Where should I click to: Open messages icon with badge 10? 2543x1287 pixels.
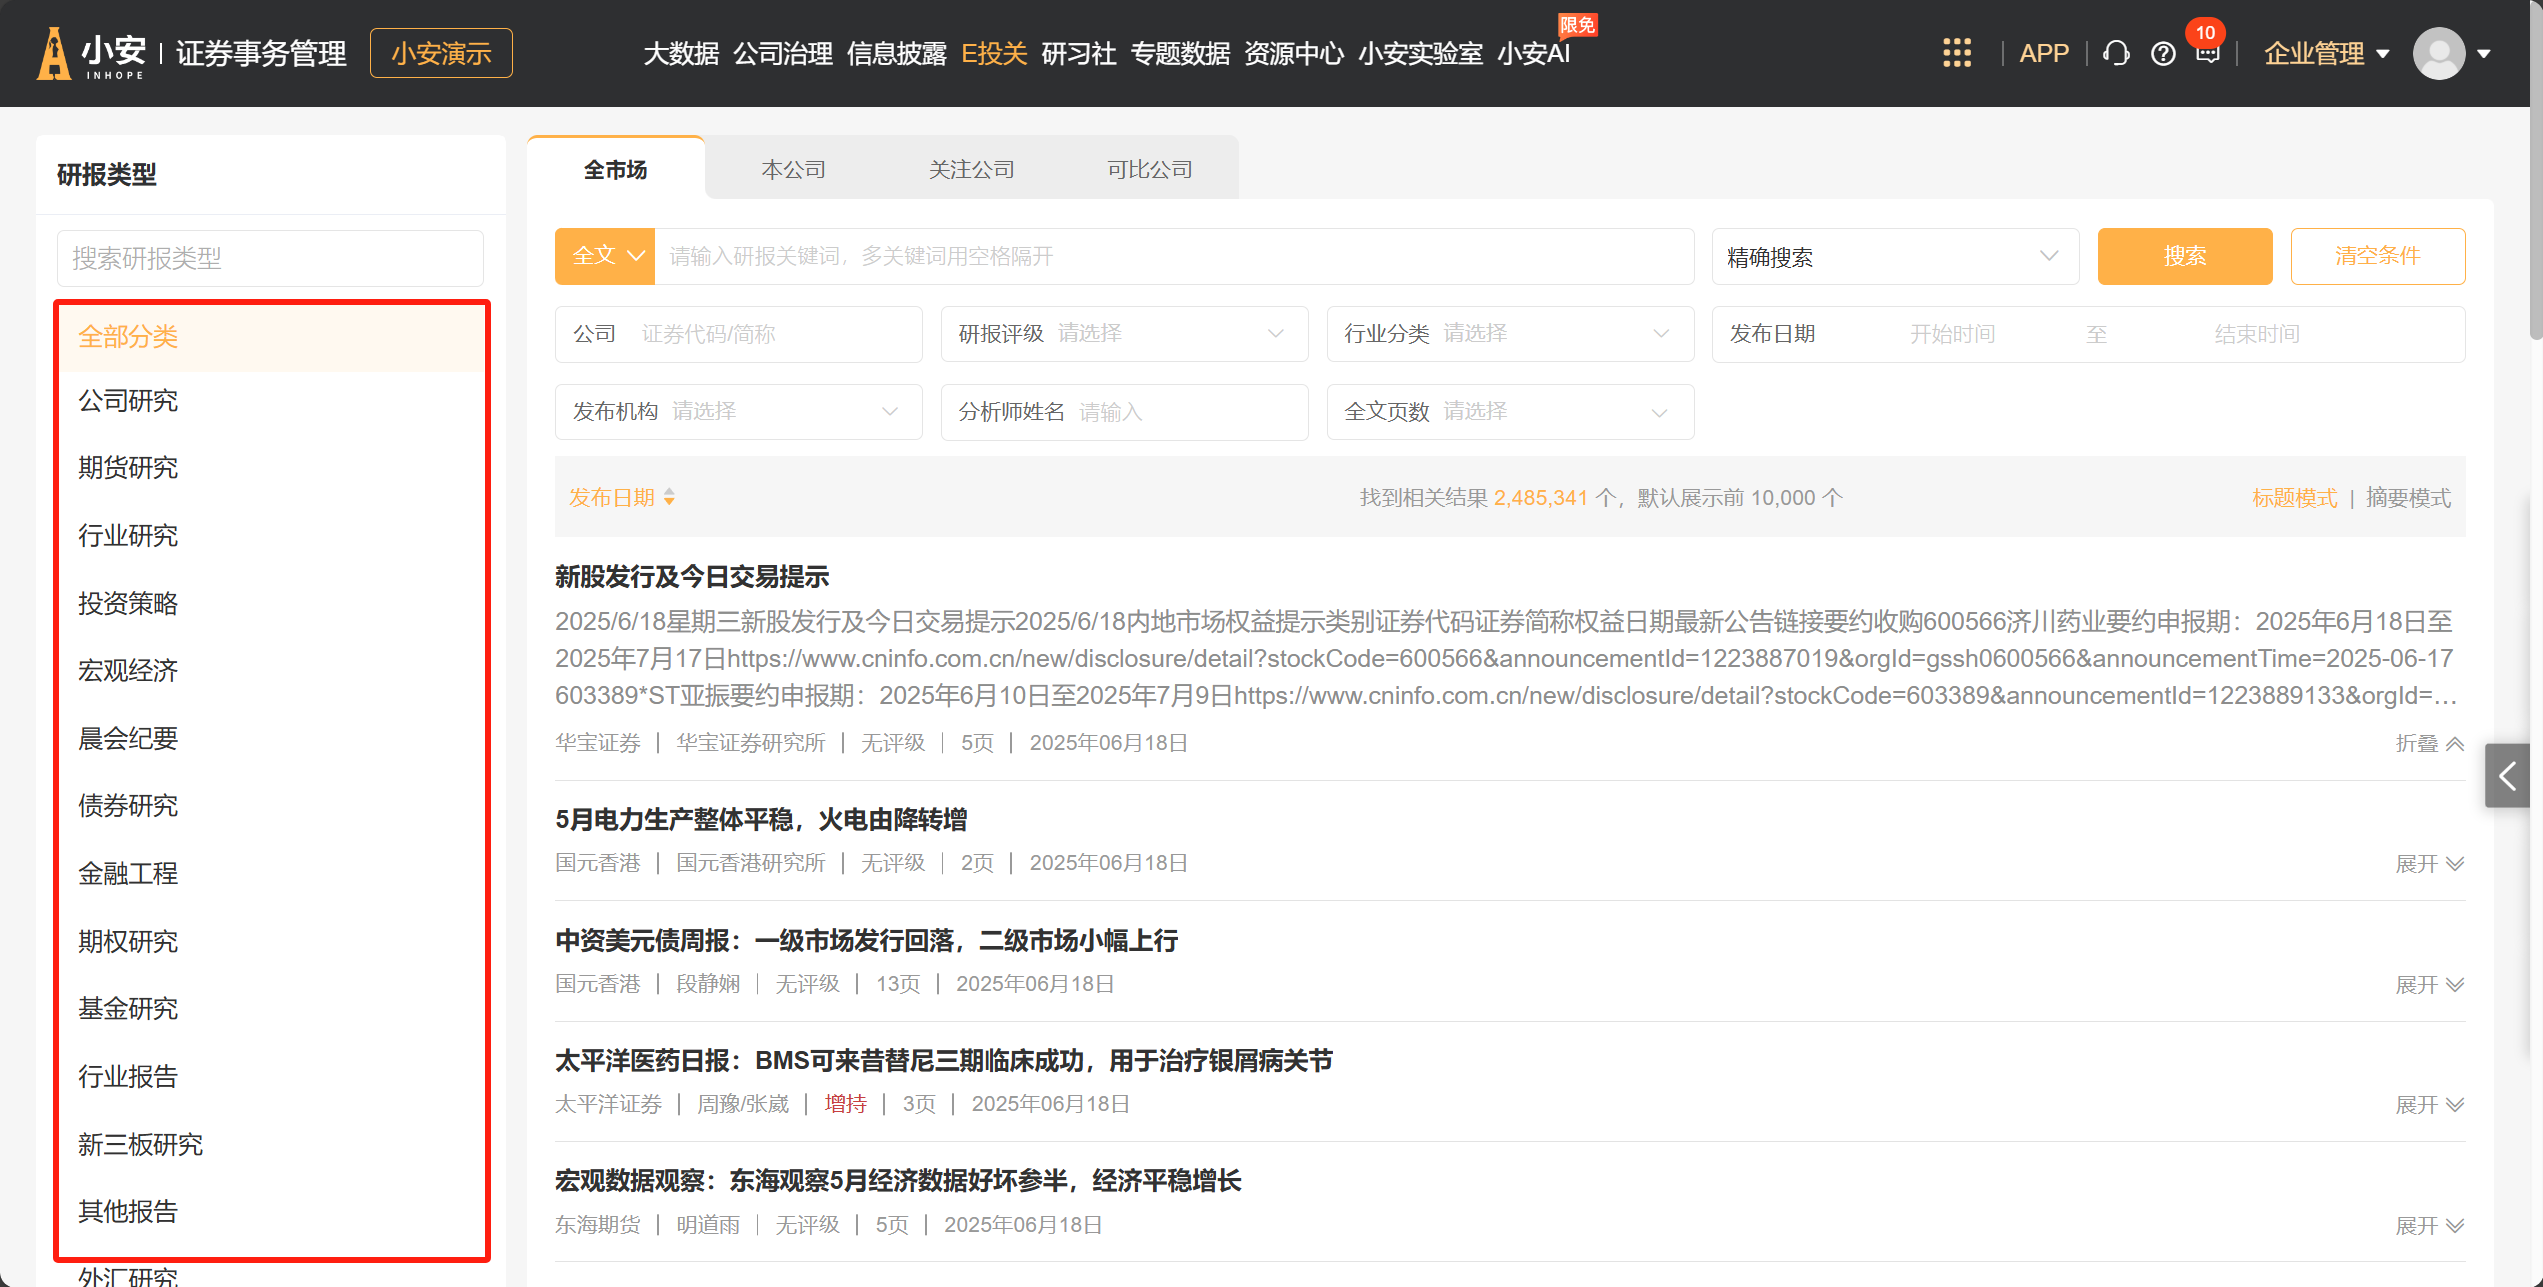coord(2207,53)
